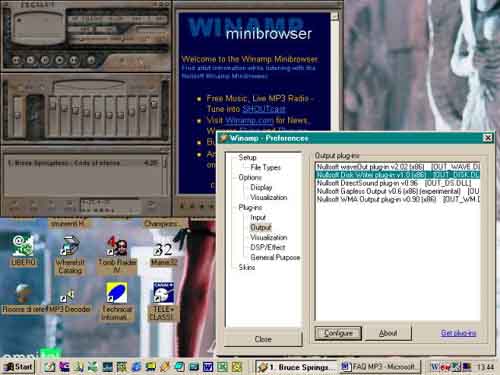Stop playback in Winamp player
The height and width of the screenshot is (375, 500).
click(60, 60)
